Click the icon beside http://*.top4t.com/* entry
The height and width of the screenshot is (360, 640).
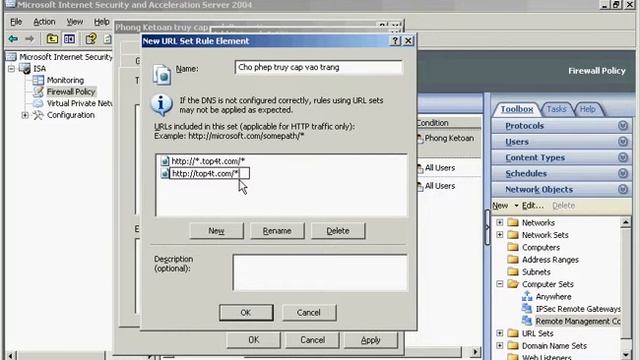[164, 161]
